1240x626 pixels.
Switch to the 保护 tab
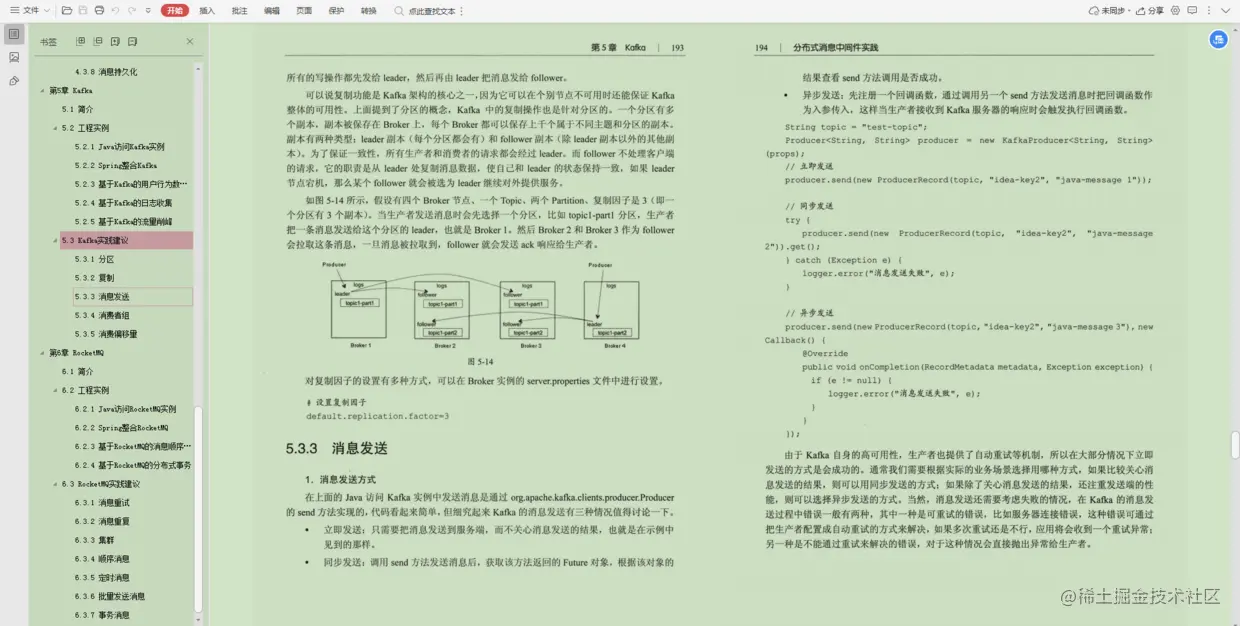coord(336,10)
